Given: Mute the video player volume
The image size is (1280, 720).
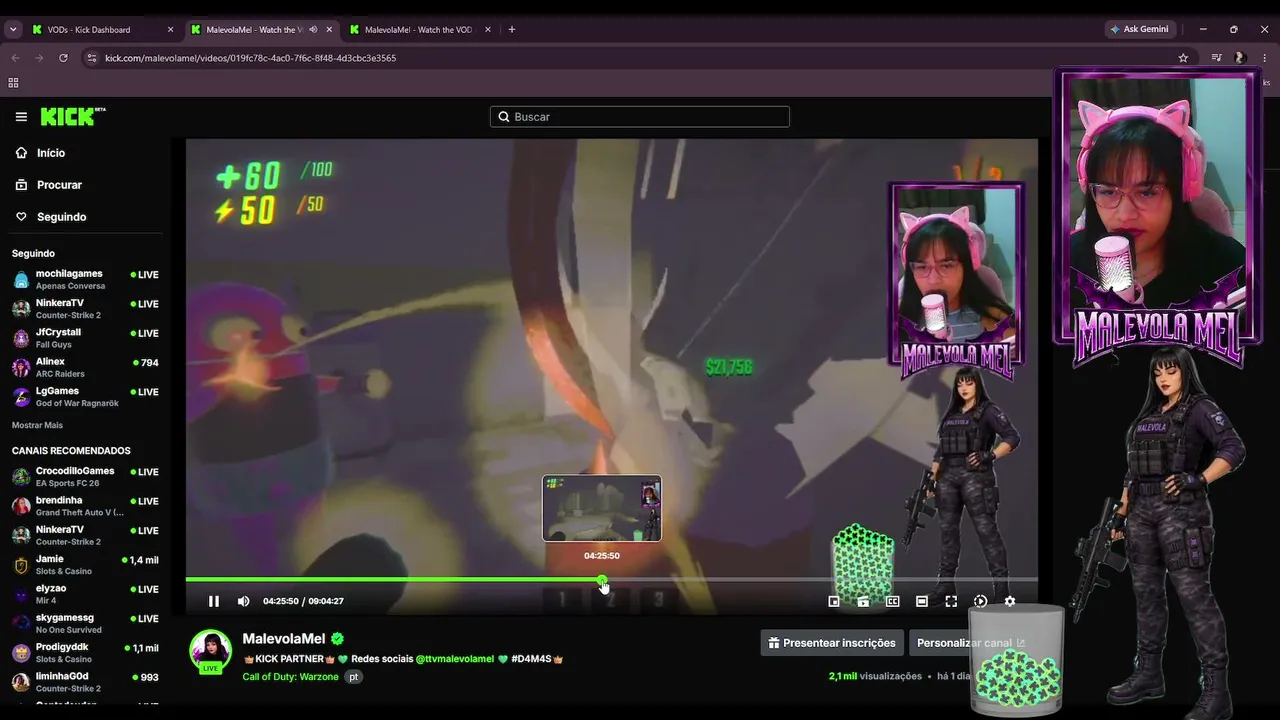Looking at the screenshot, I should [243, 601].
